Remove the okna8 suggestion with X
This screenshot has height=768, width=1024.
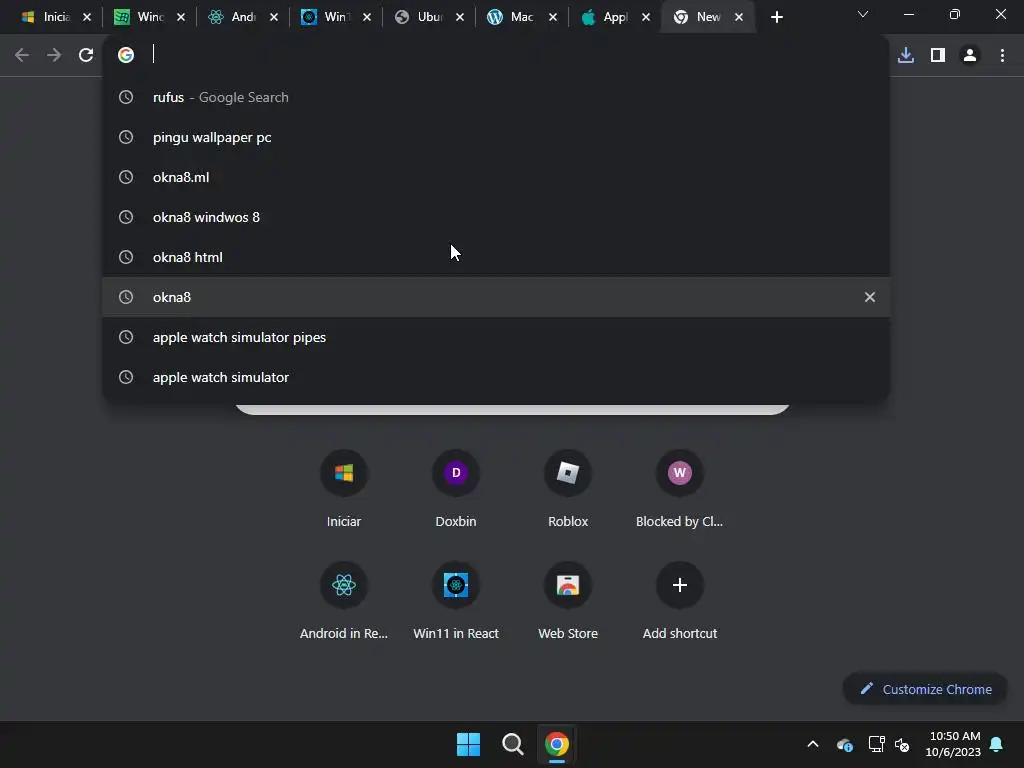click(870, 297)
